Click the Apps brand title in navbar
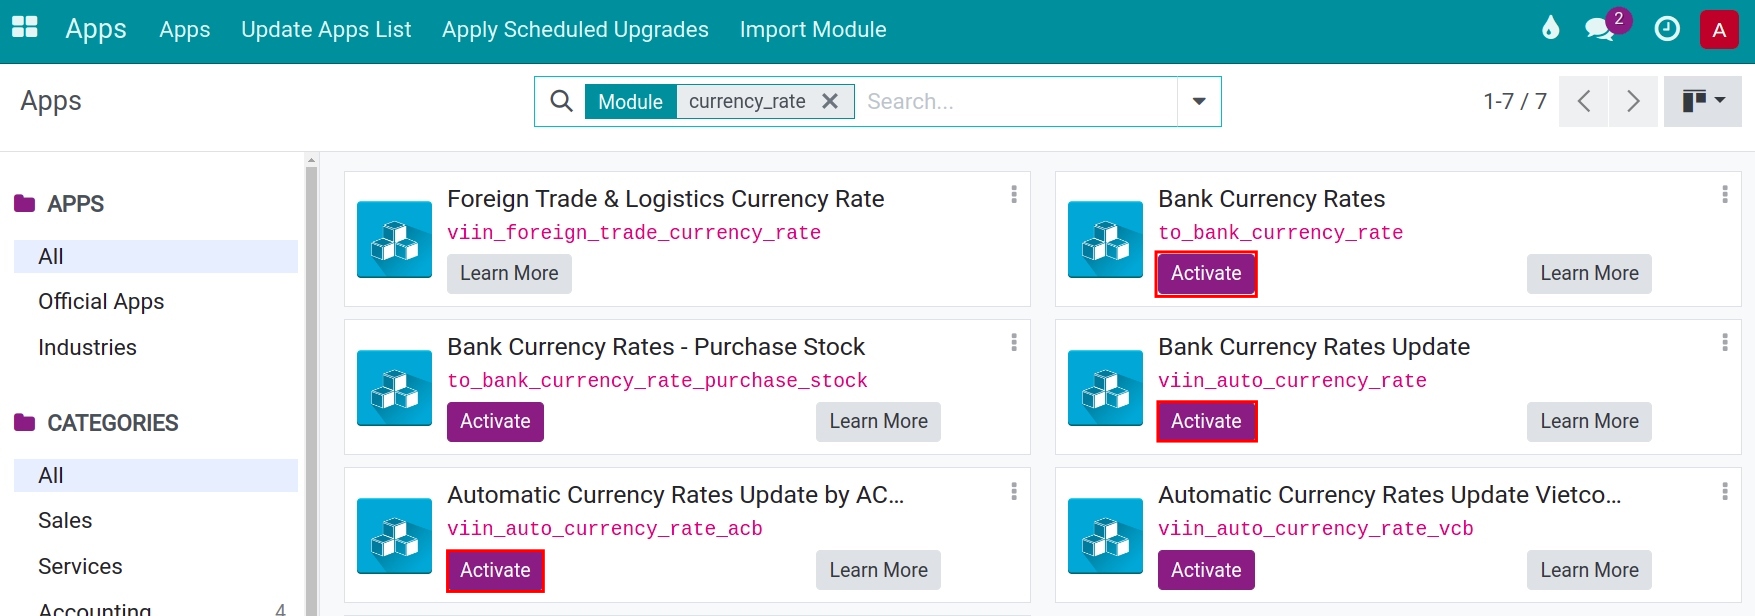The width and height of the screenshot is (1755, 616). pos(96,29)
